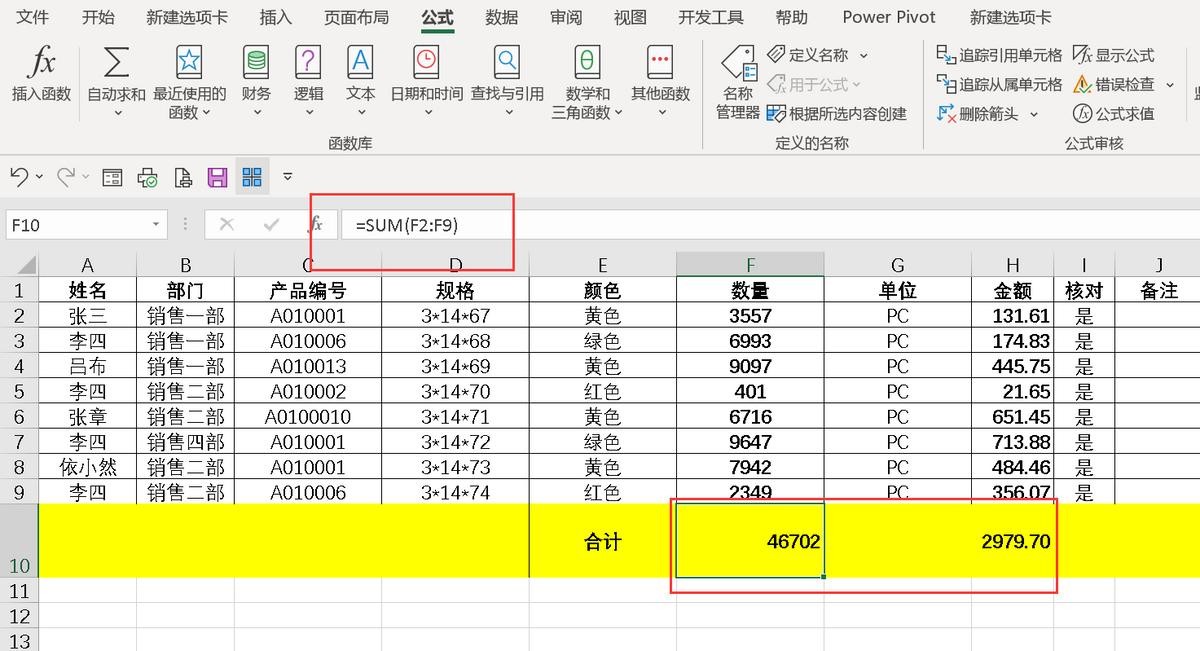
Task: Click 根据所选内容创建 button
Action: [x=837, y=113]
